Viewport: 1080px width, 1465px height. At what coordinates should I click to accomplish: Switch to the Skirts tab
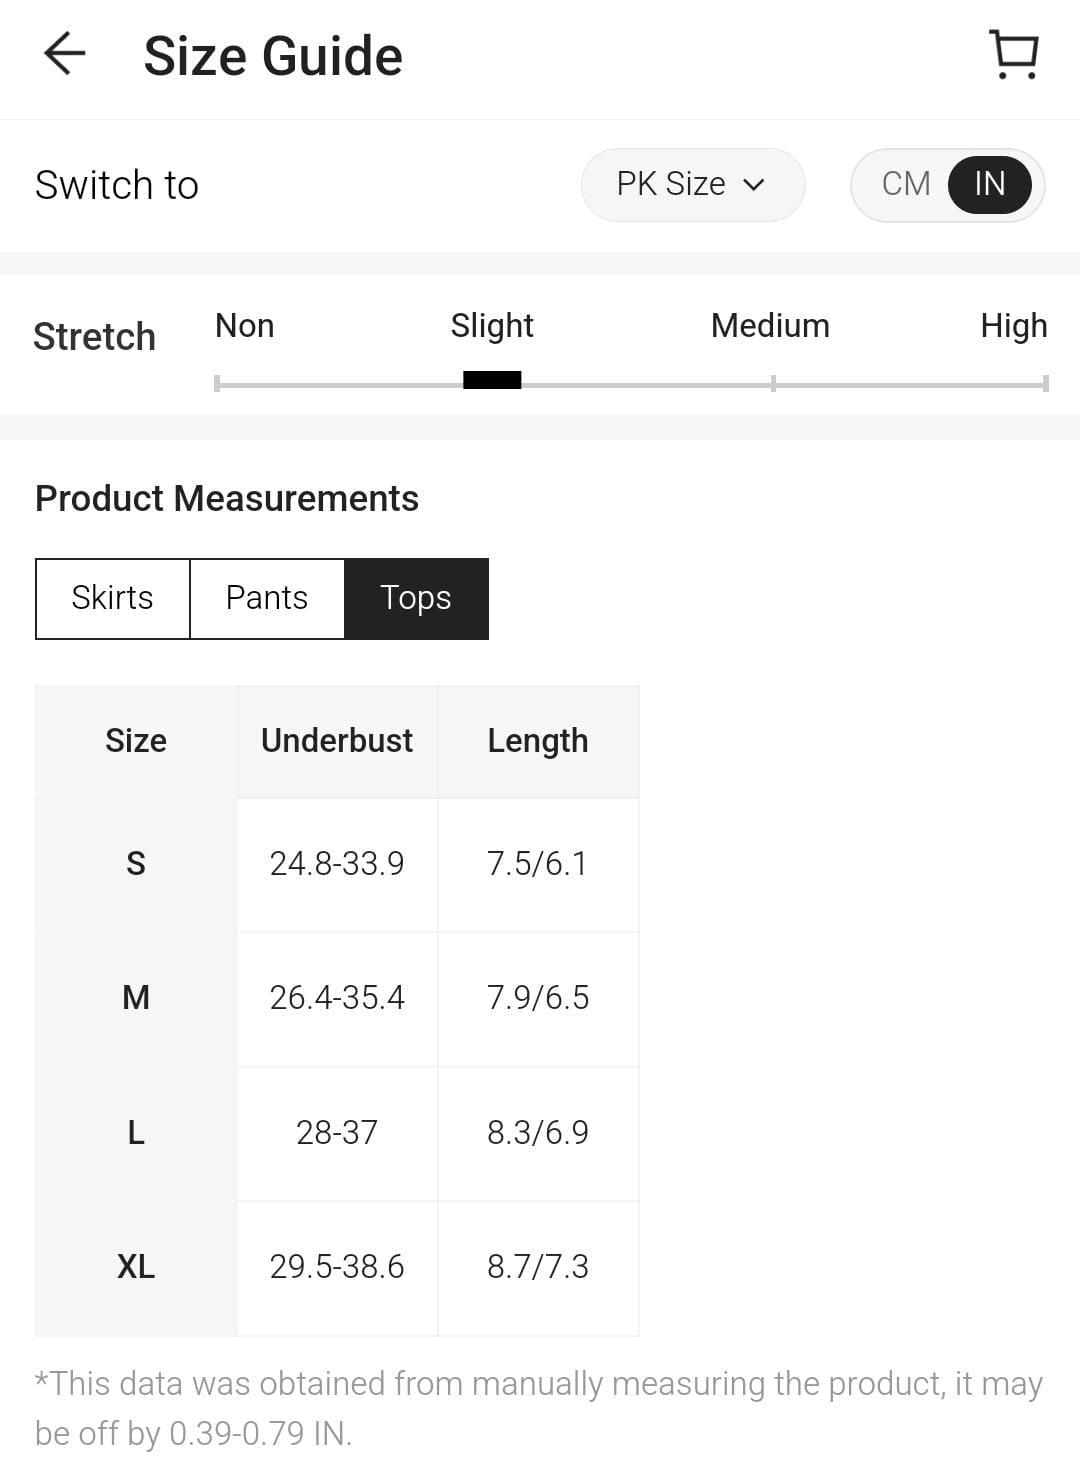112,598
